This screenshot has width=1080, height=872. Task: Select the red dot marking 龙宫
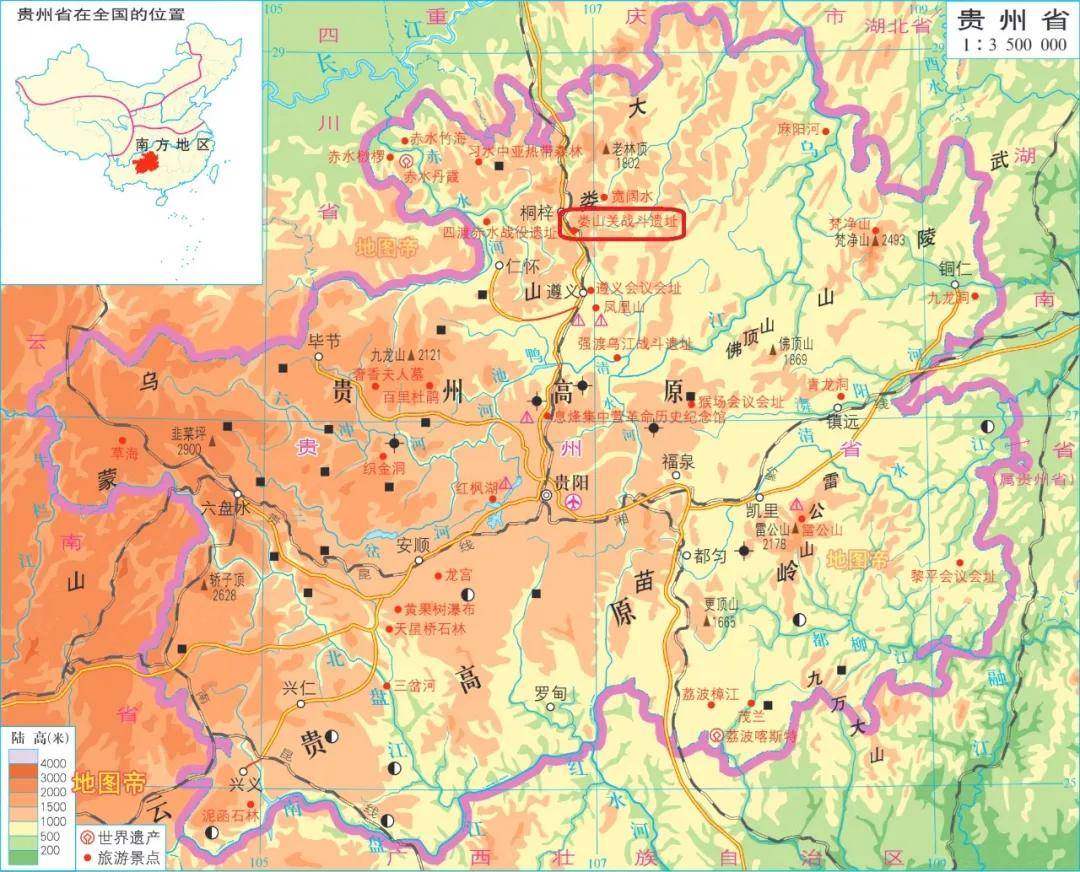pos(438,576)
